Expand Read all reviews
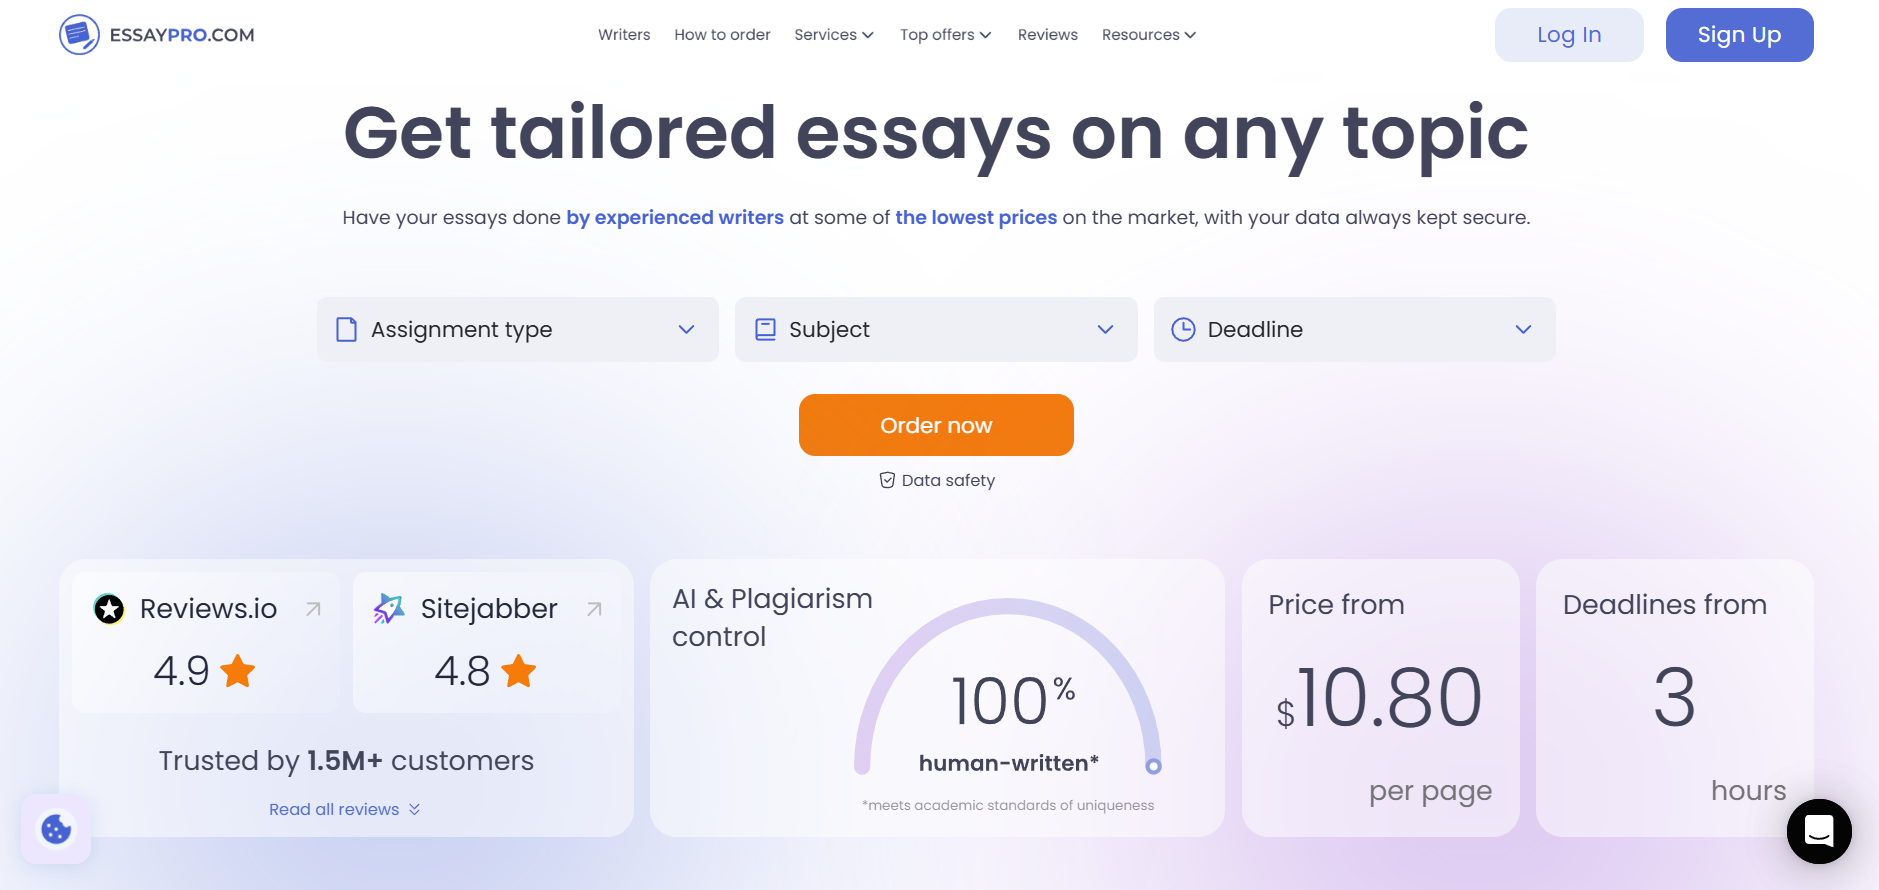This screenshot has width=1879, height=890. [x=344, y=809]
